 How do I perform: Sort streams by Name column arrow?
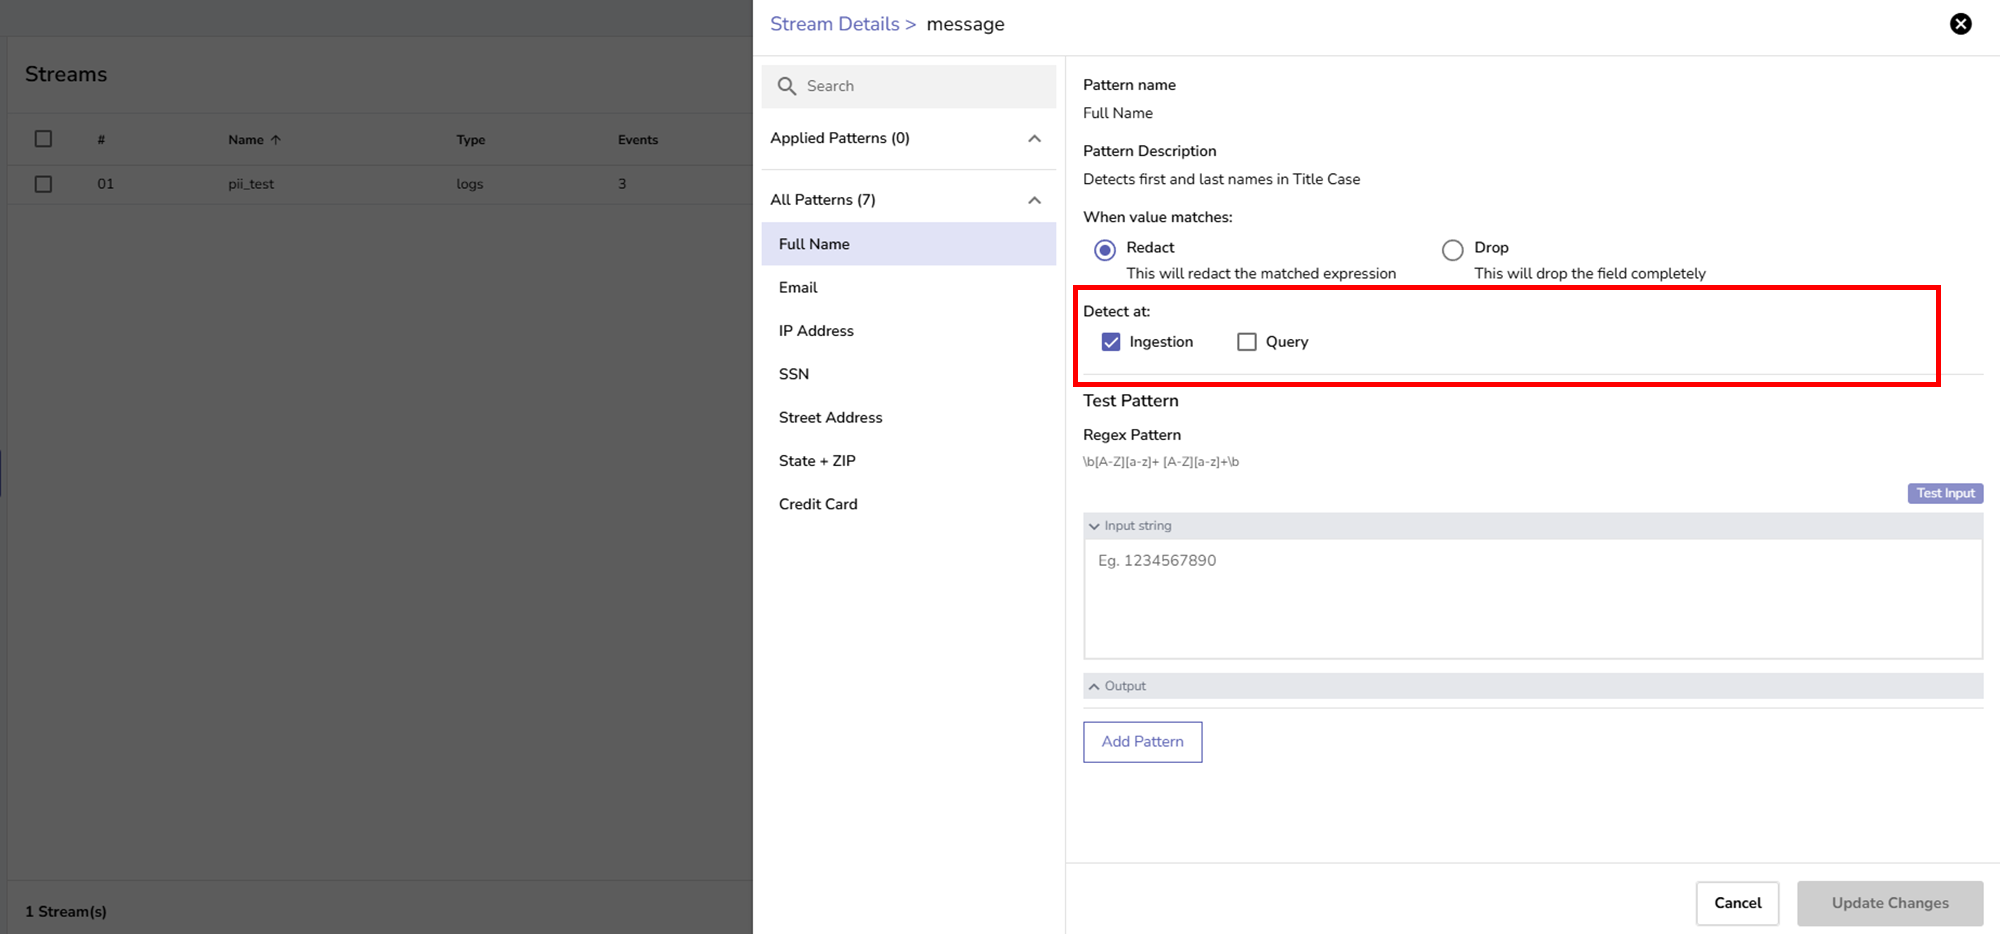point(276,140)
